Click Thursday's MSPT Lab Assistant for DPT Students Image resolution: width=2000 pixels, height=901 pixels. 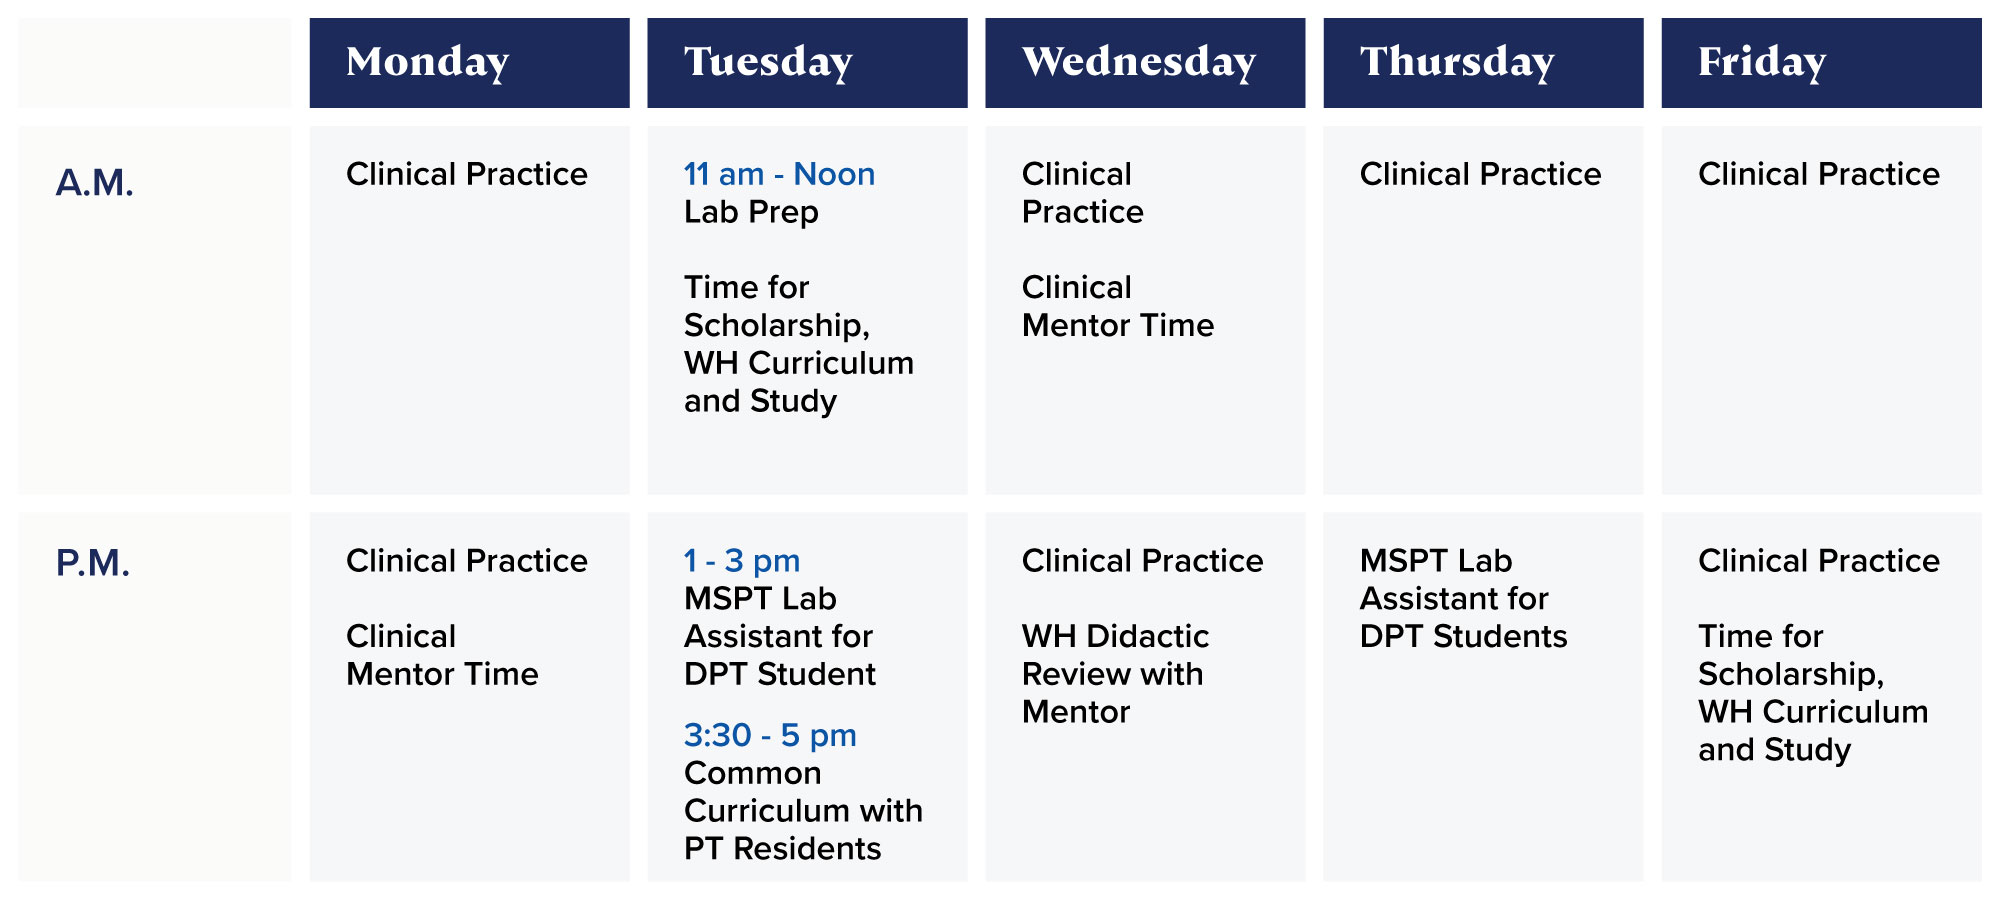(1463, 598)
